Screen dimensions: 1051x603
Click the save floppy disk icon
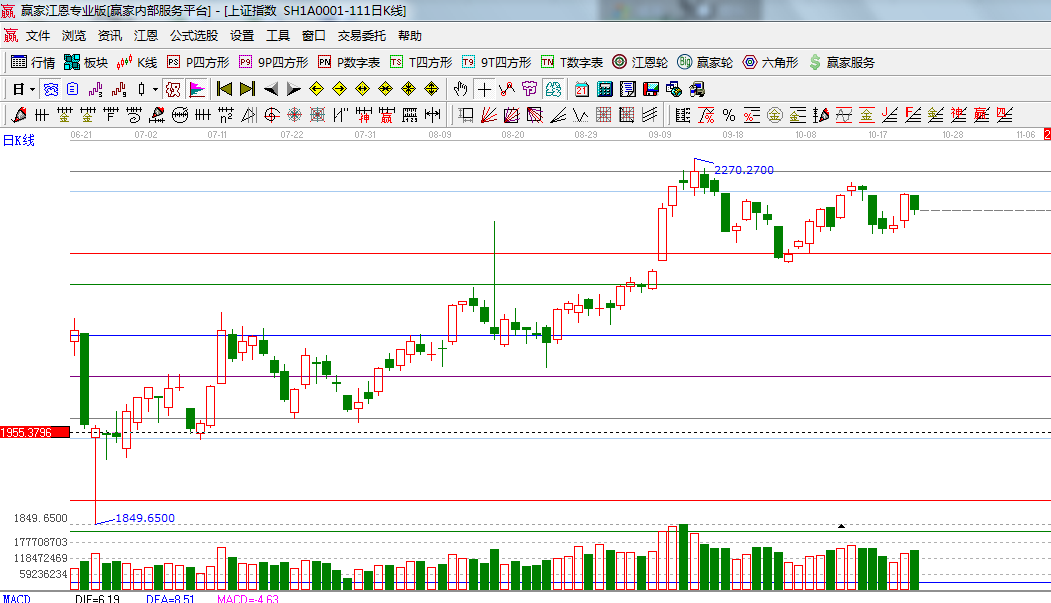649,89
